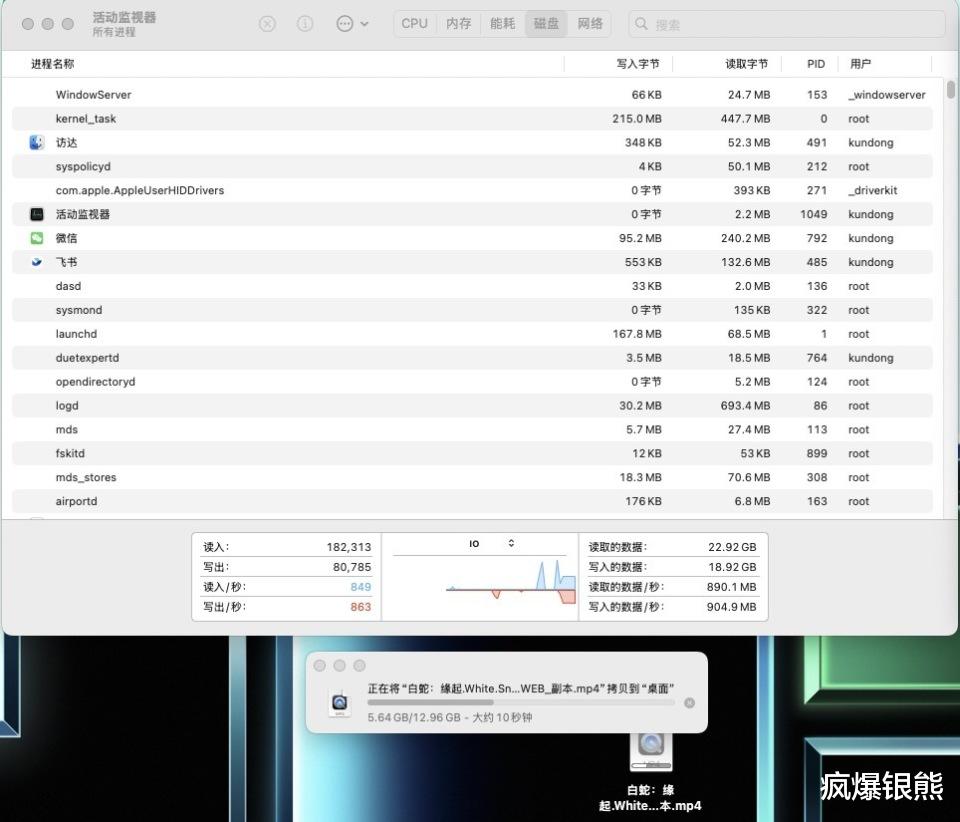Click the quit process (X) toolbar icon
Screen dimensions: 960x822
[266, 24]
